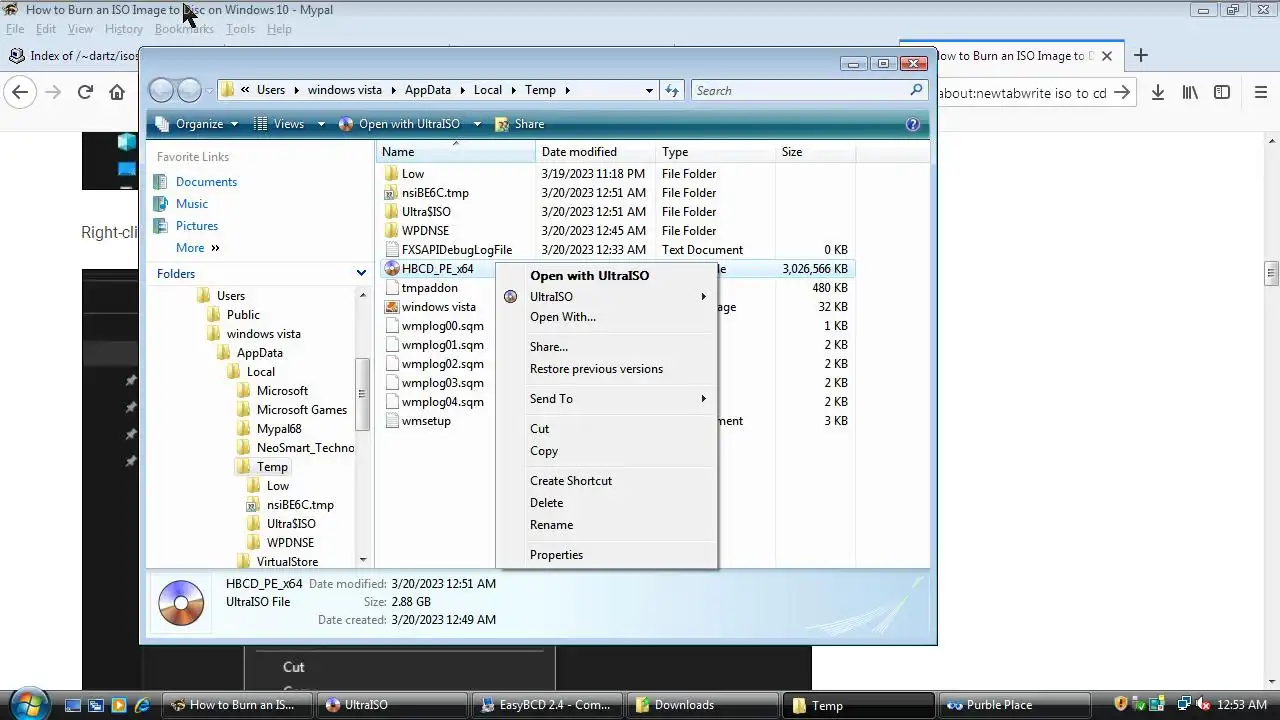Viewport: 1280px width, 720px height.
Task: Sort by Date modified column header
Action: 596,152
